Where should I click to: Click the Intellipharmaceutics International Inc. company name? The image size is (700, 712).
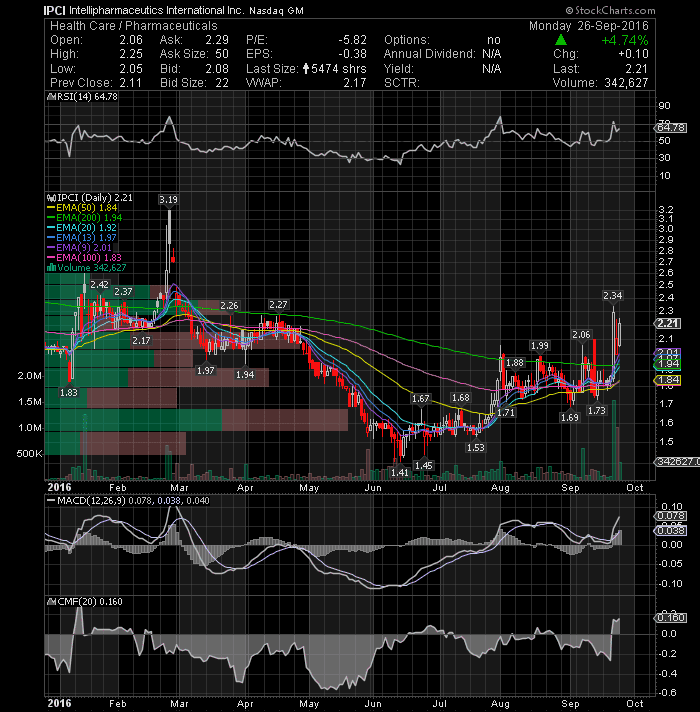coord(156,10)
